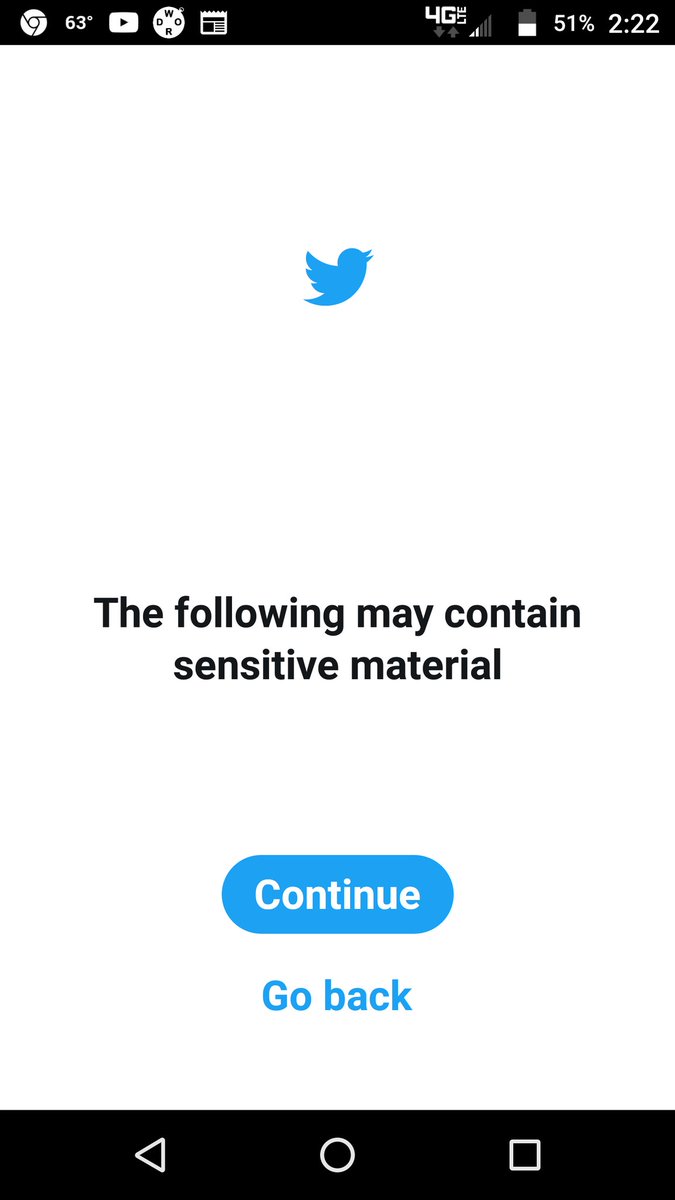Tap the 2:22 clock in status bar
Screen dimensions: 675x1200
click(634, 23)
